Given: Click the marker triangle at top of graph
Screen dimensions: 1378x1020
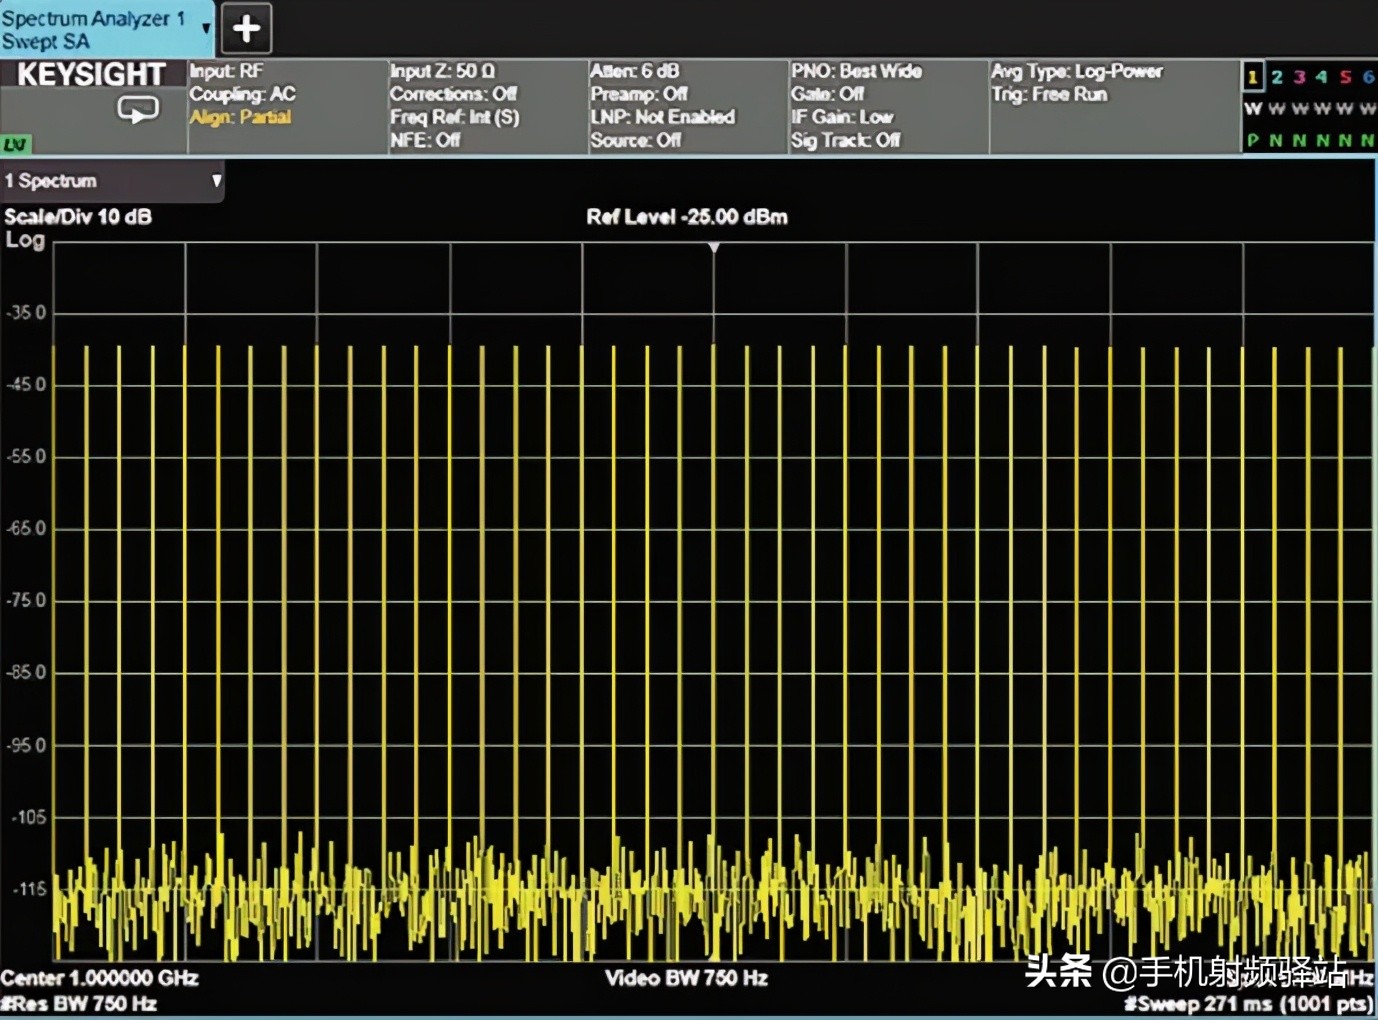Looking at the screenshot, I should coord(714,248).
